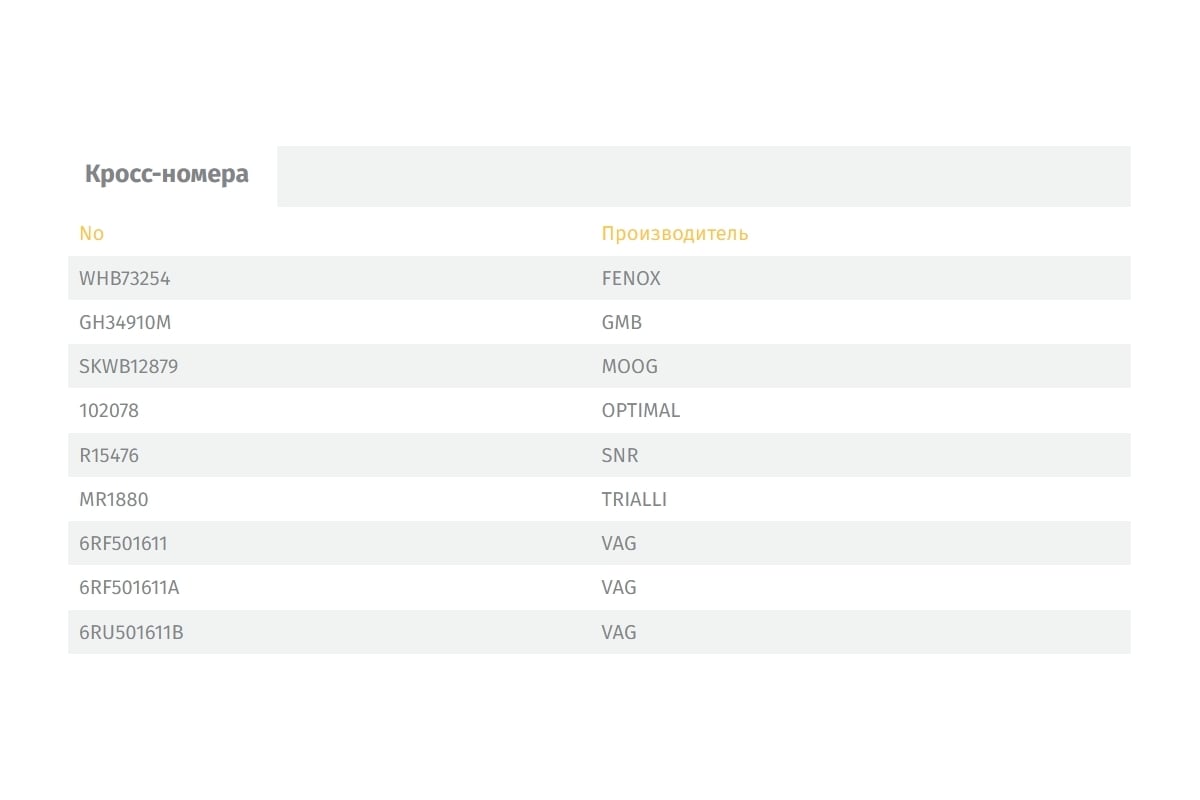Select cross-number SKWB12879
The image size is (1200, 800).
pyautogui.click(x=129, y=367)
